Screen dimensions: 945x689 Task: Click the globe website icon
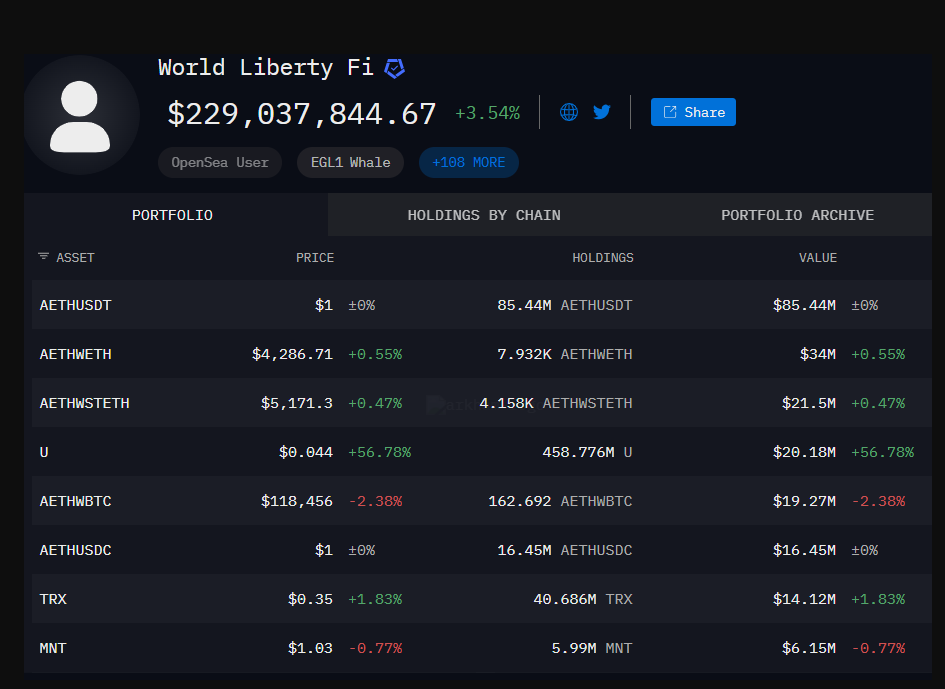[x=569, y=112]
